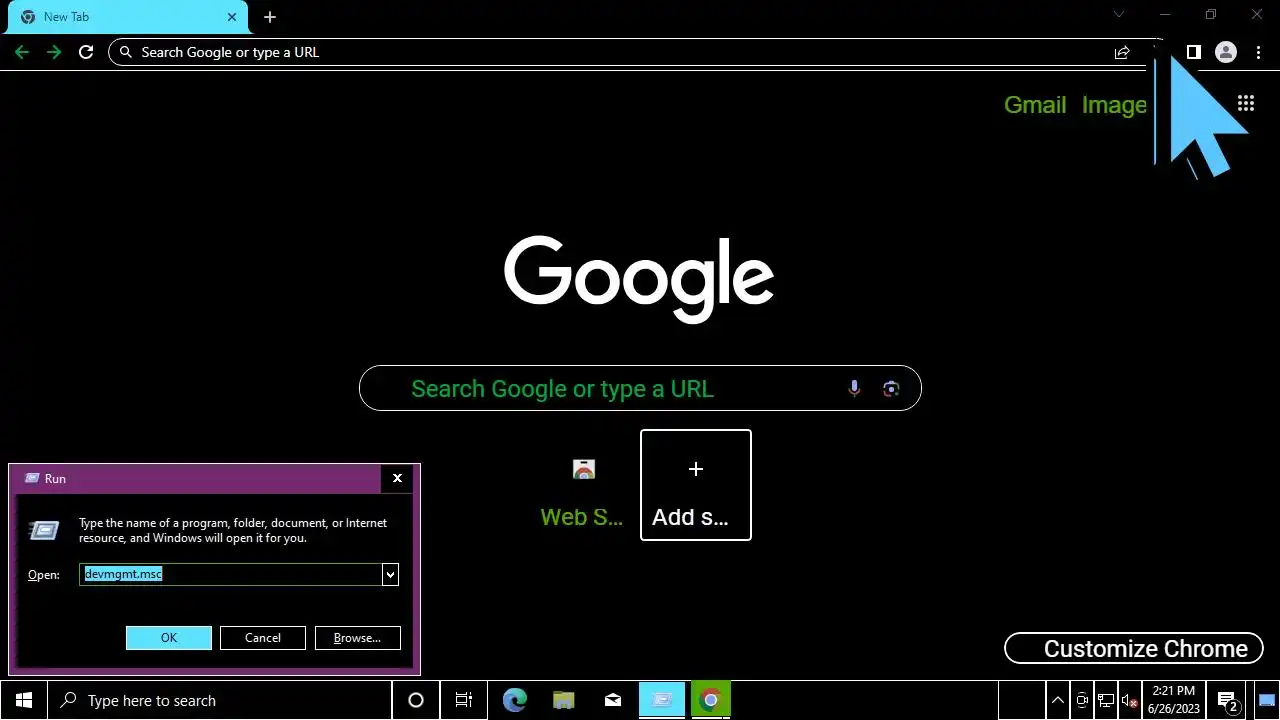1280x720 pixels.
Task: Switch to Chrome via its taskbar icon
Action: [710, 700]
